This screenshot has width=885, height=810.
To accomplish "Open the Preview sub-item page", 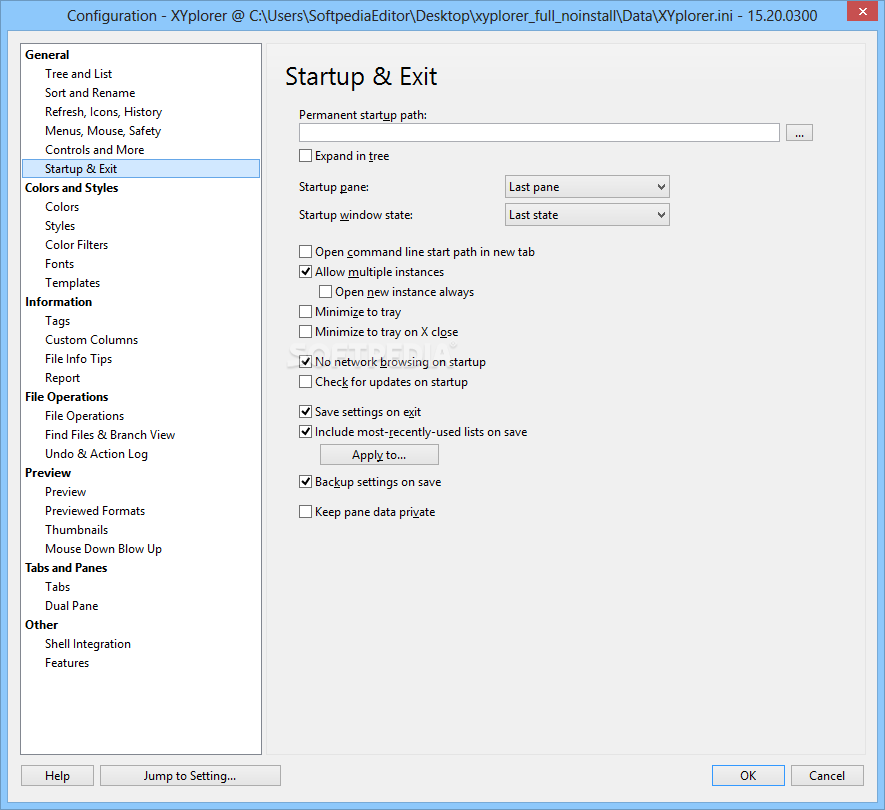I will pyautogui.click(x=65, y=492).
